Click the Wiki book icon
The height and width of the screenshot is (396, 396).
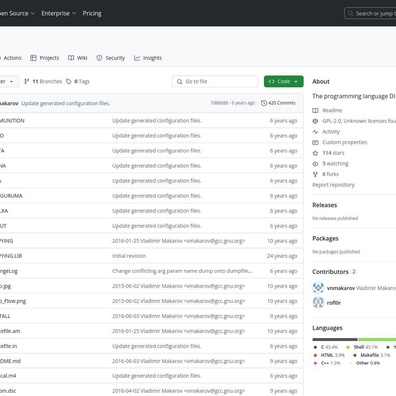pos(71,58)
